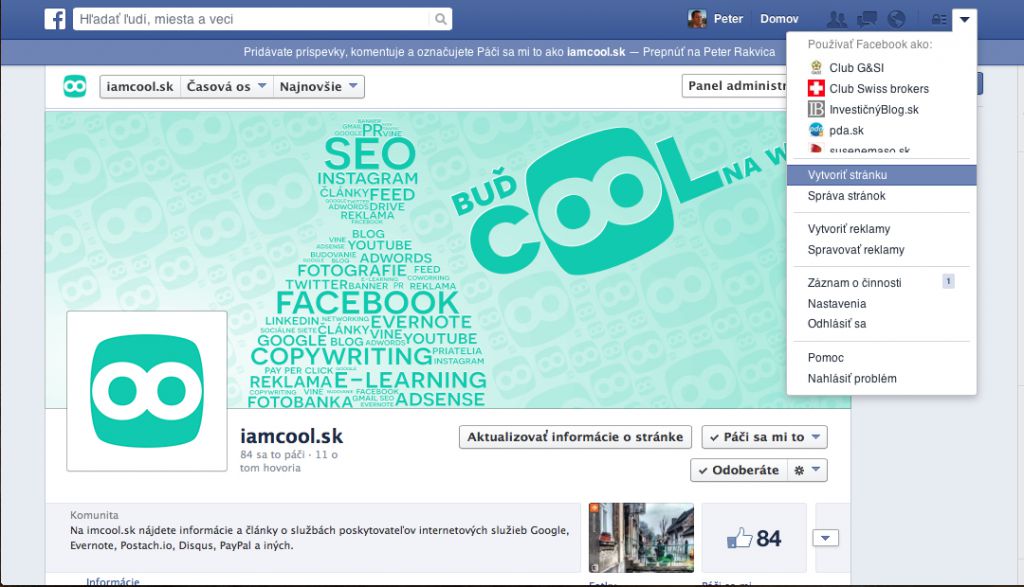The width and height of the screenshot is (1024, 587).
Task: Click the search magnifier icon
Action: [441, 19]
